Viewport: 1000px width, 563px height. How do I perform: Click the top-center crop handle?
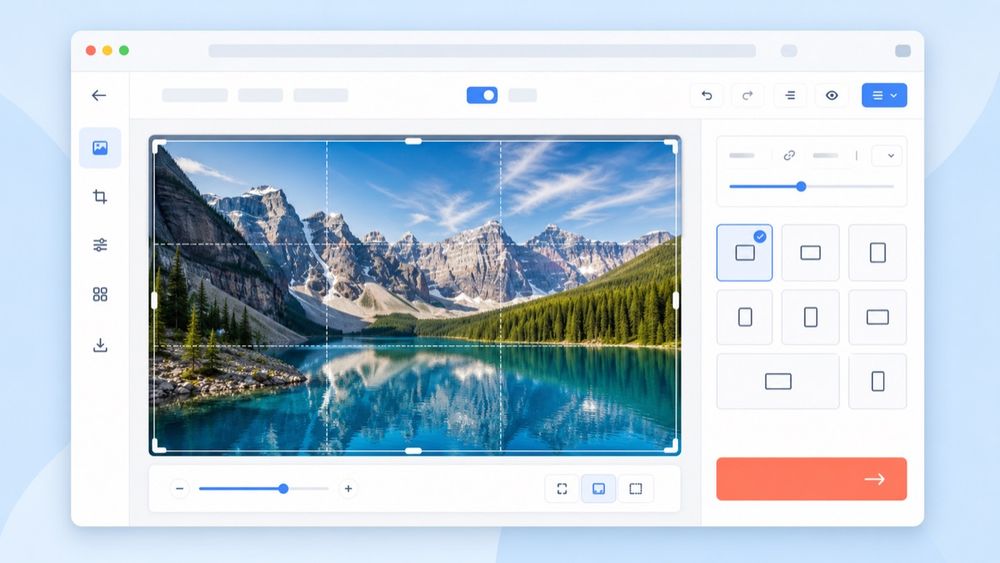[413, 142]
